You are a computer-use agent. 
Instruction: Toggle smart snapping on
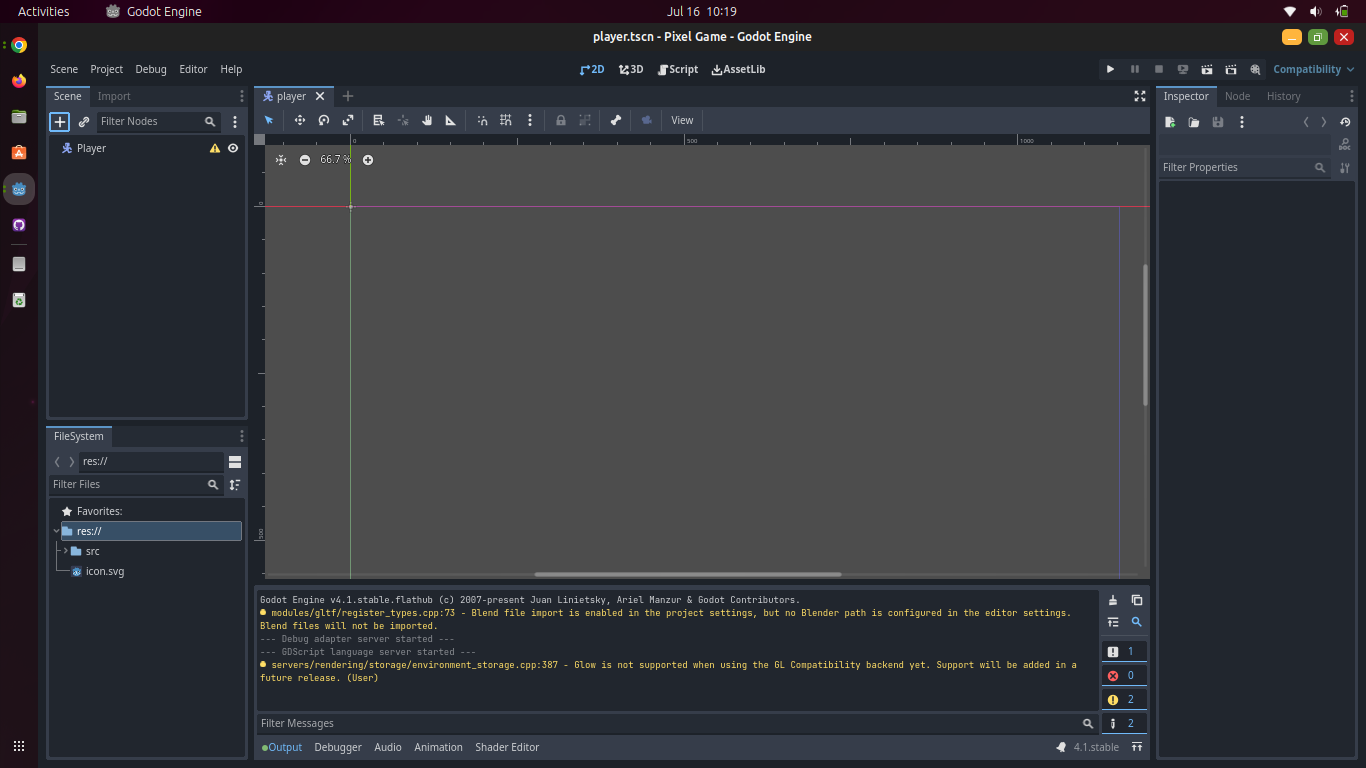tap(482, 120)
